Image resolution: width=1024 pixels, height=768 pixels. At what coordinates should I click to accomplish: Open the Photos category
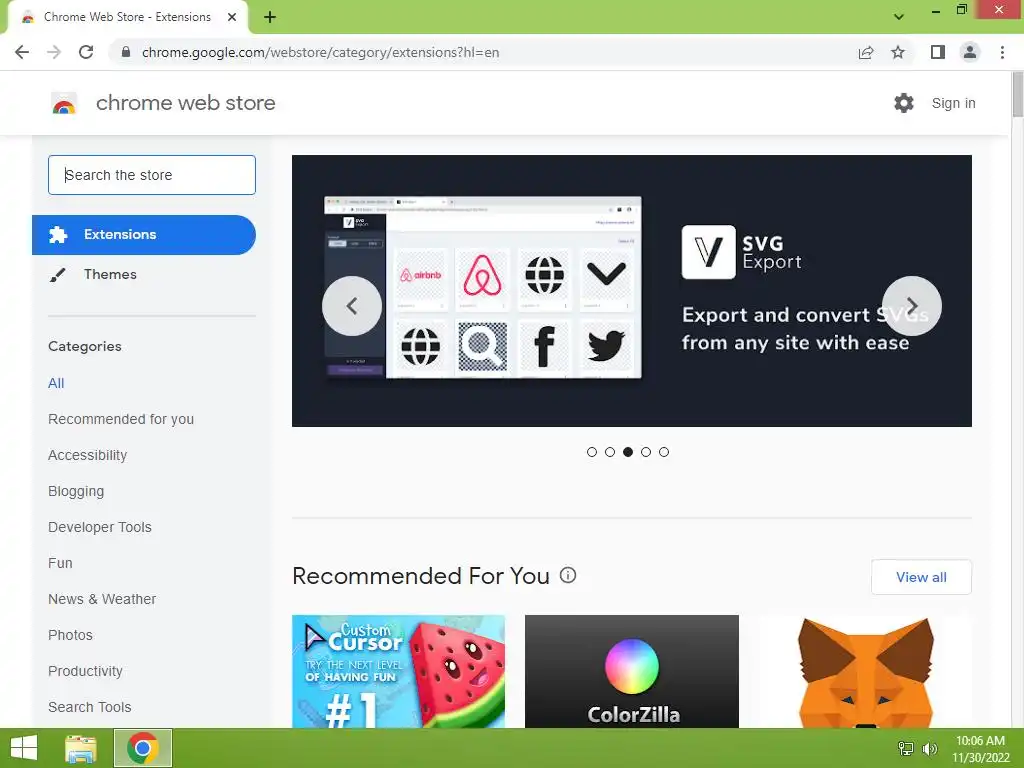click(71, 635)
